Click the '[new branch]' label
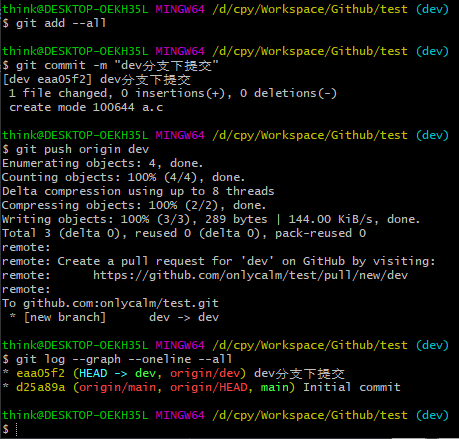Screen dimensions: 459x439 tap(65, 317)
